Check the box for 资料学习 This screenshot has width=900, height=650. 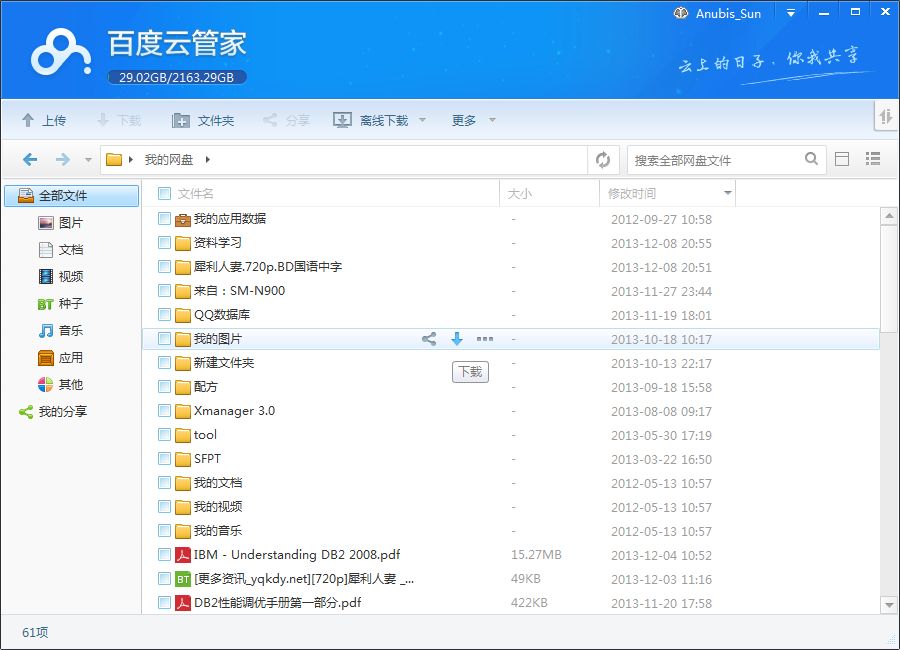(x=164, y=243)
